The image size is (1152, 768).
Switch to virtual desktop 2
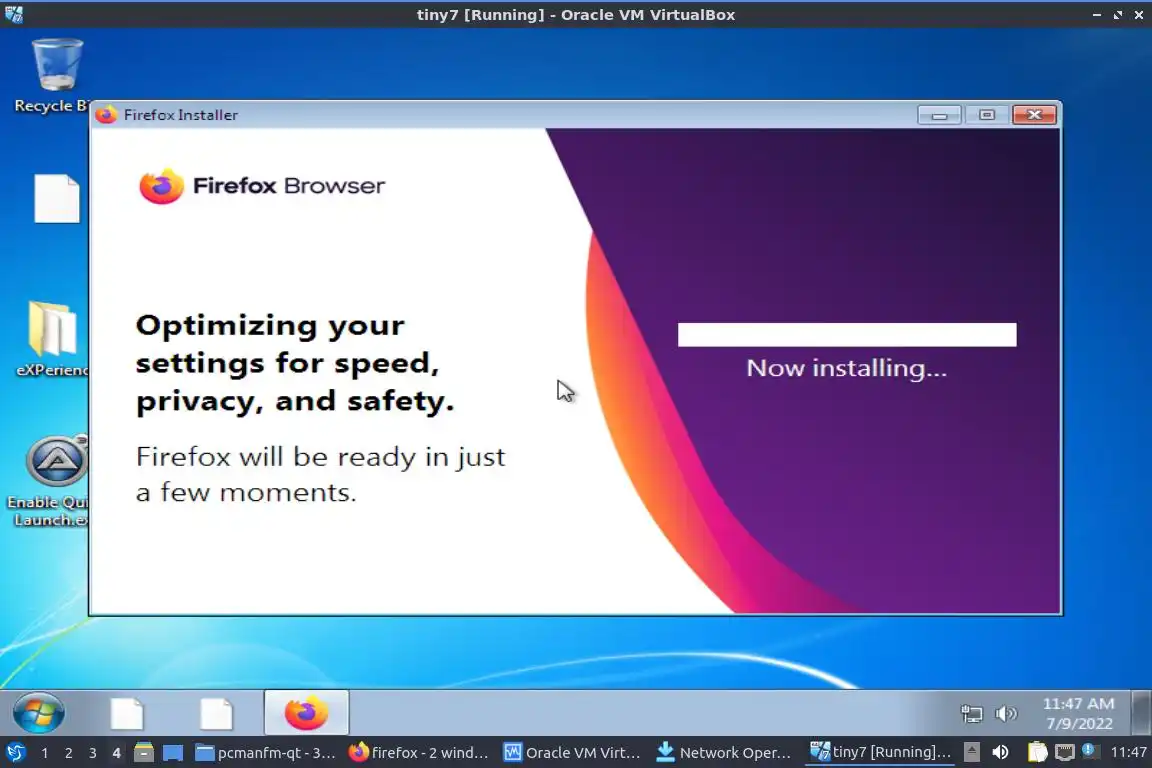point(68,753)
